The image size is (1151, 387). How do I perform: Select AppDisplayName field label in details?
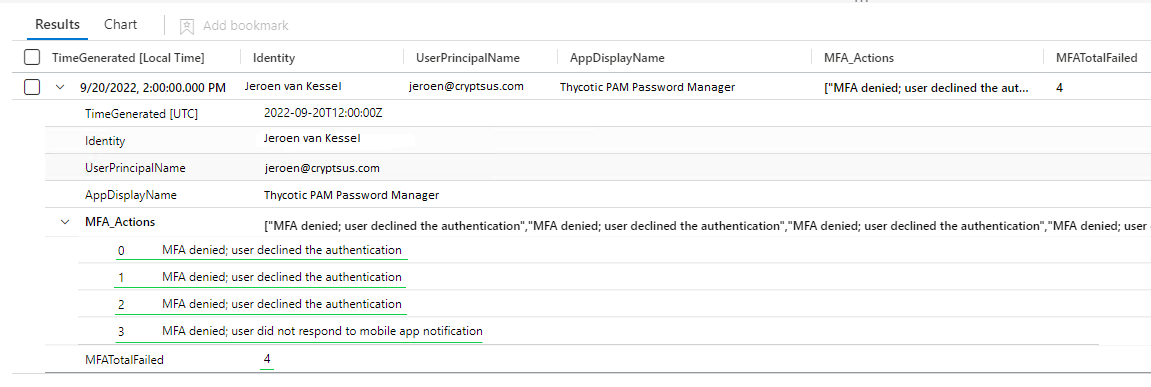click(131, 195)
